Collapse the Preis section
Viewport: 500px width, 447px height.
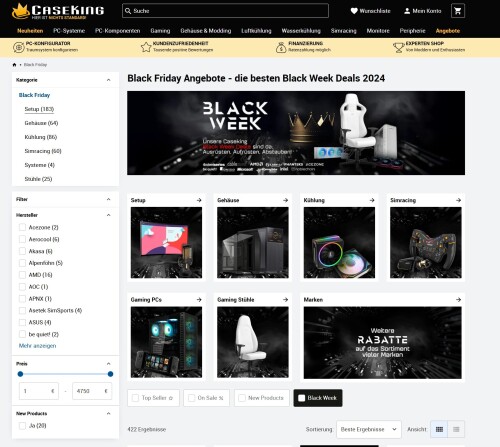coord(108,364)
